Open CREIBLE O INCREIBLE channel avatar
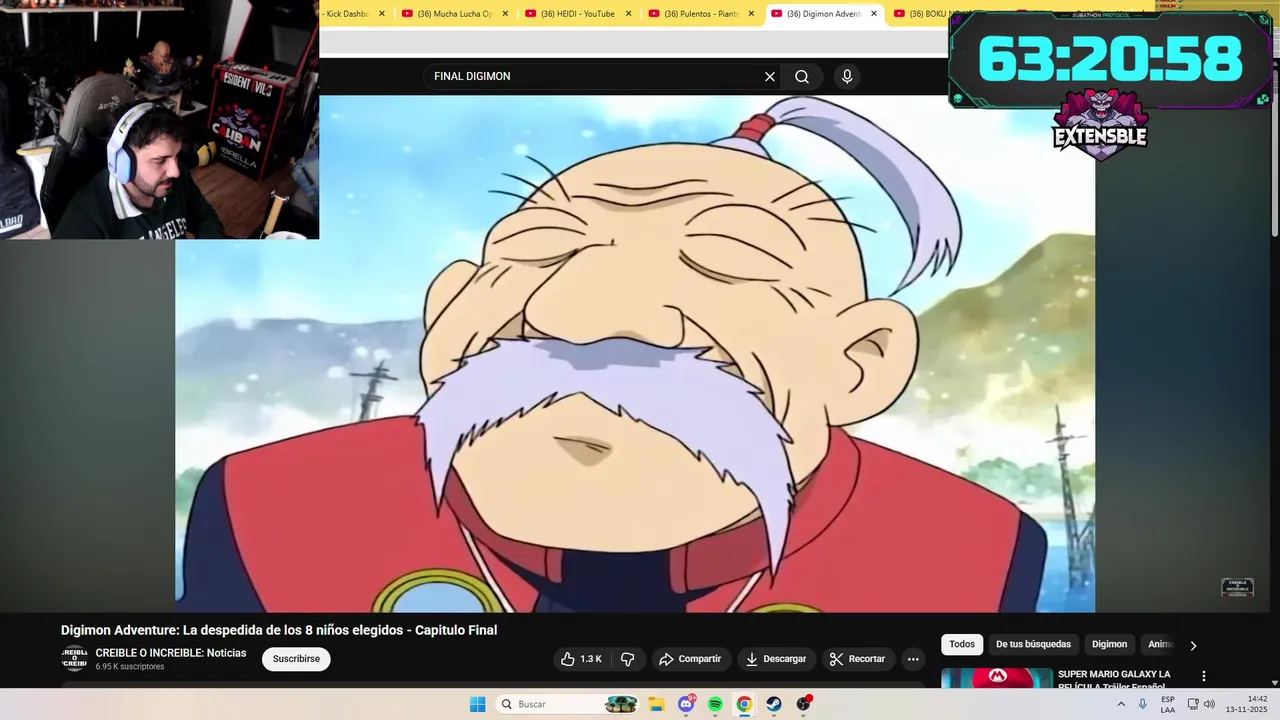 (x=74, y=659)
